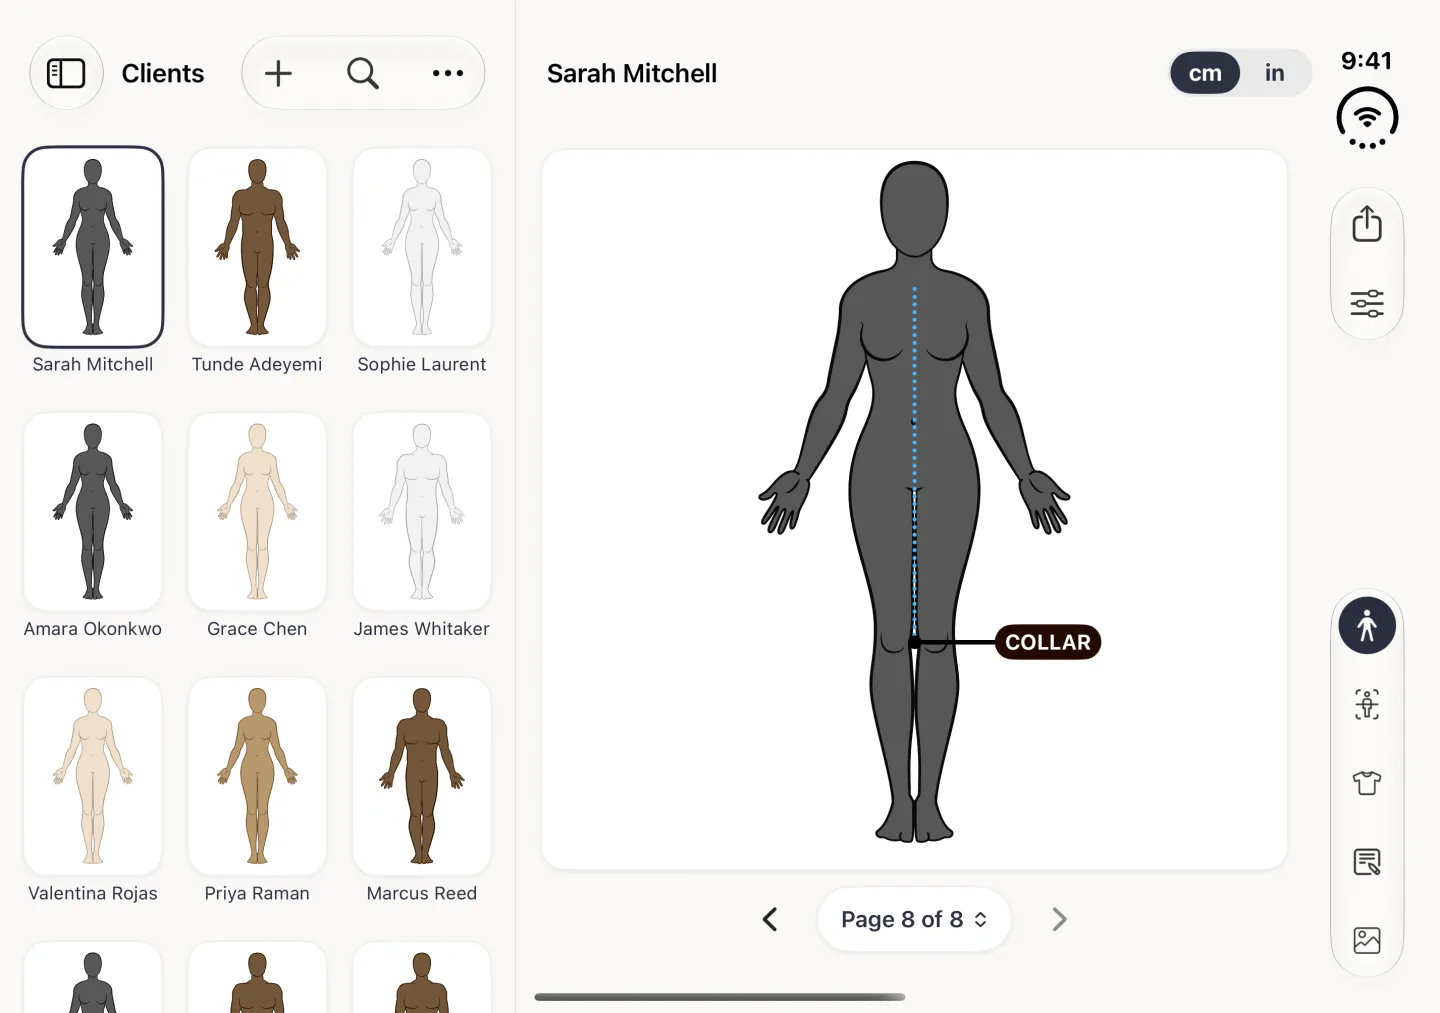Click the Sarah Mitchell header name
The height and width of the screenshot is (1013, 1440).
(632, 73)
